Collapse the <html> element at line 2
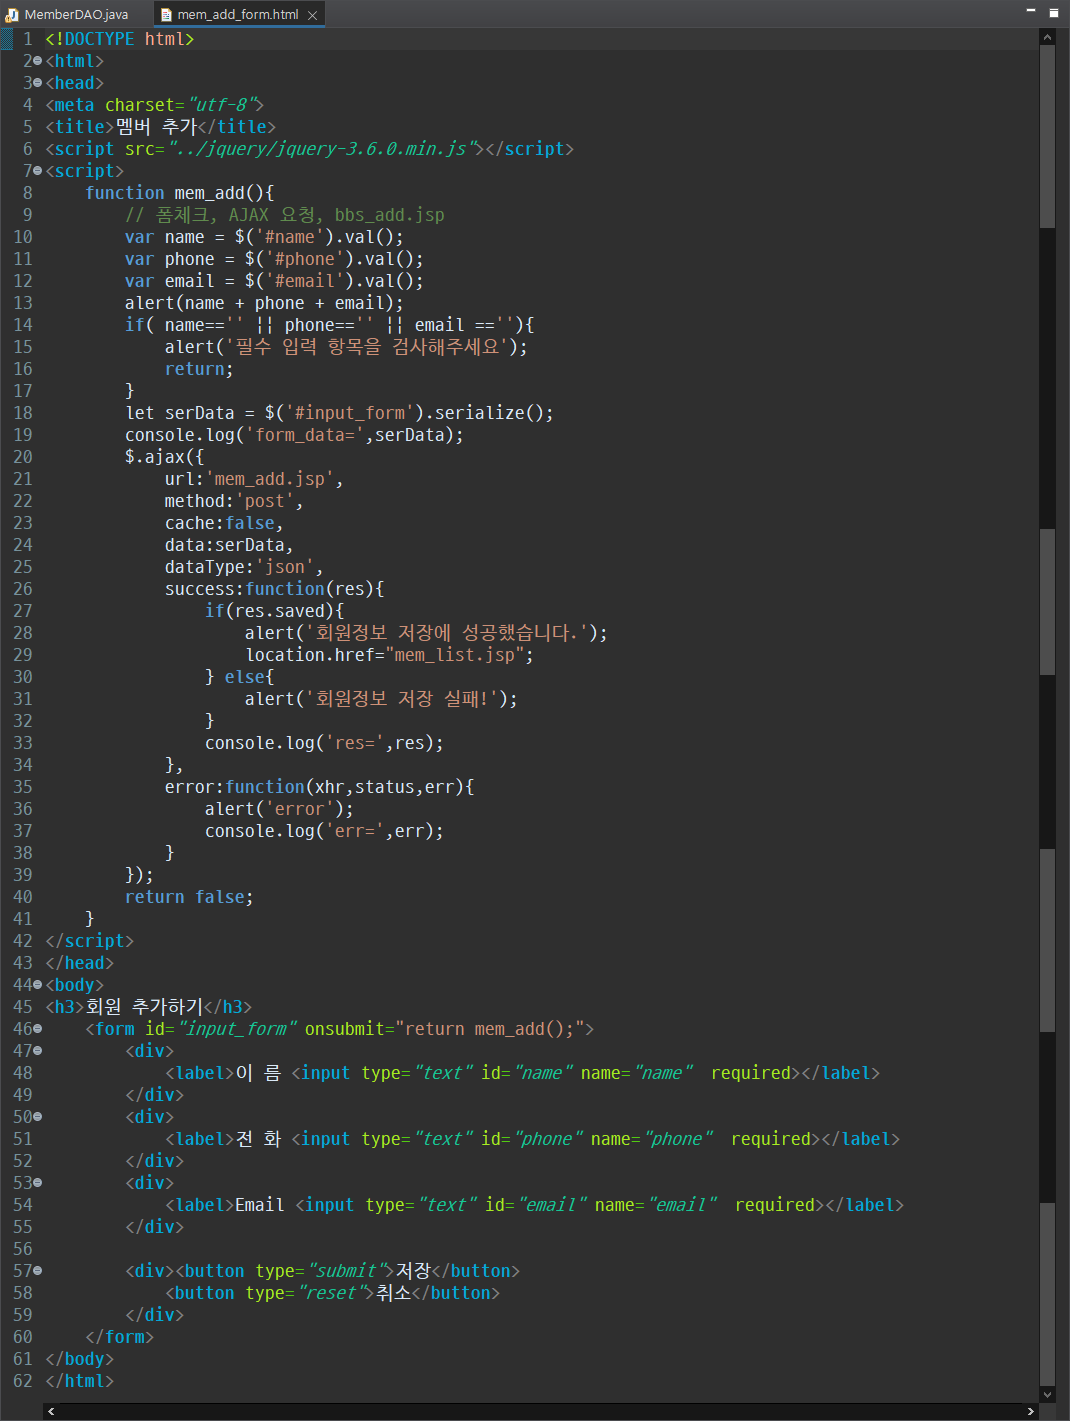1070x1421 pixels. coord(38,61)
